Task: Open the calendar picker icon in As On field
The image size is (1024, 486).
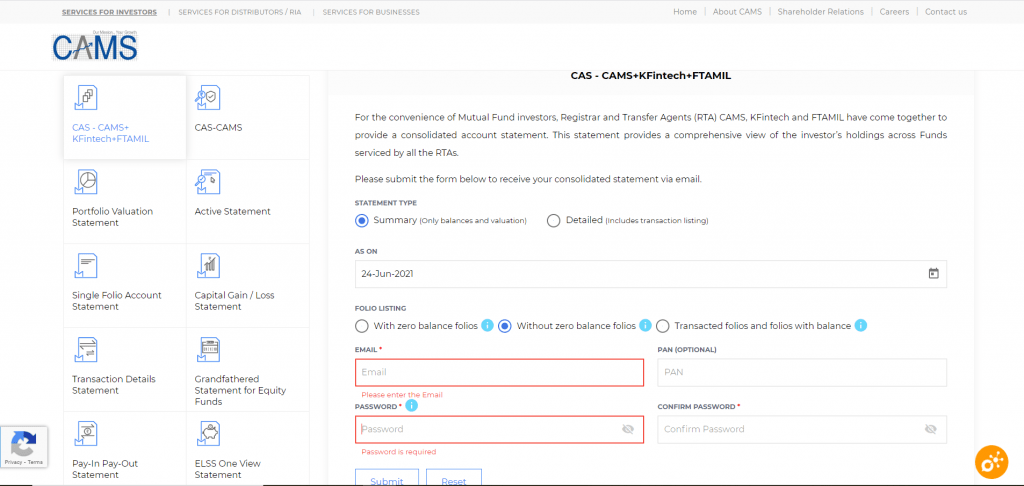Action: pyautogui.click(x=933, y=274)
